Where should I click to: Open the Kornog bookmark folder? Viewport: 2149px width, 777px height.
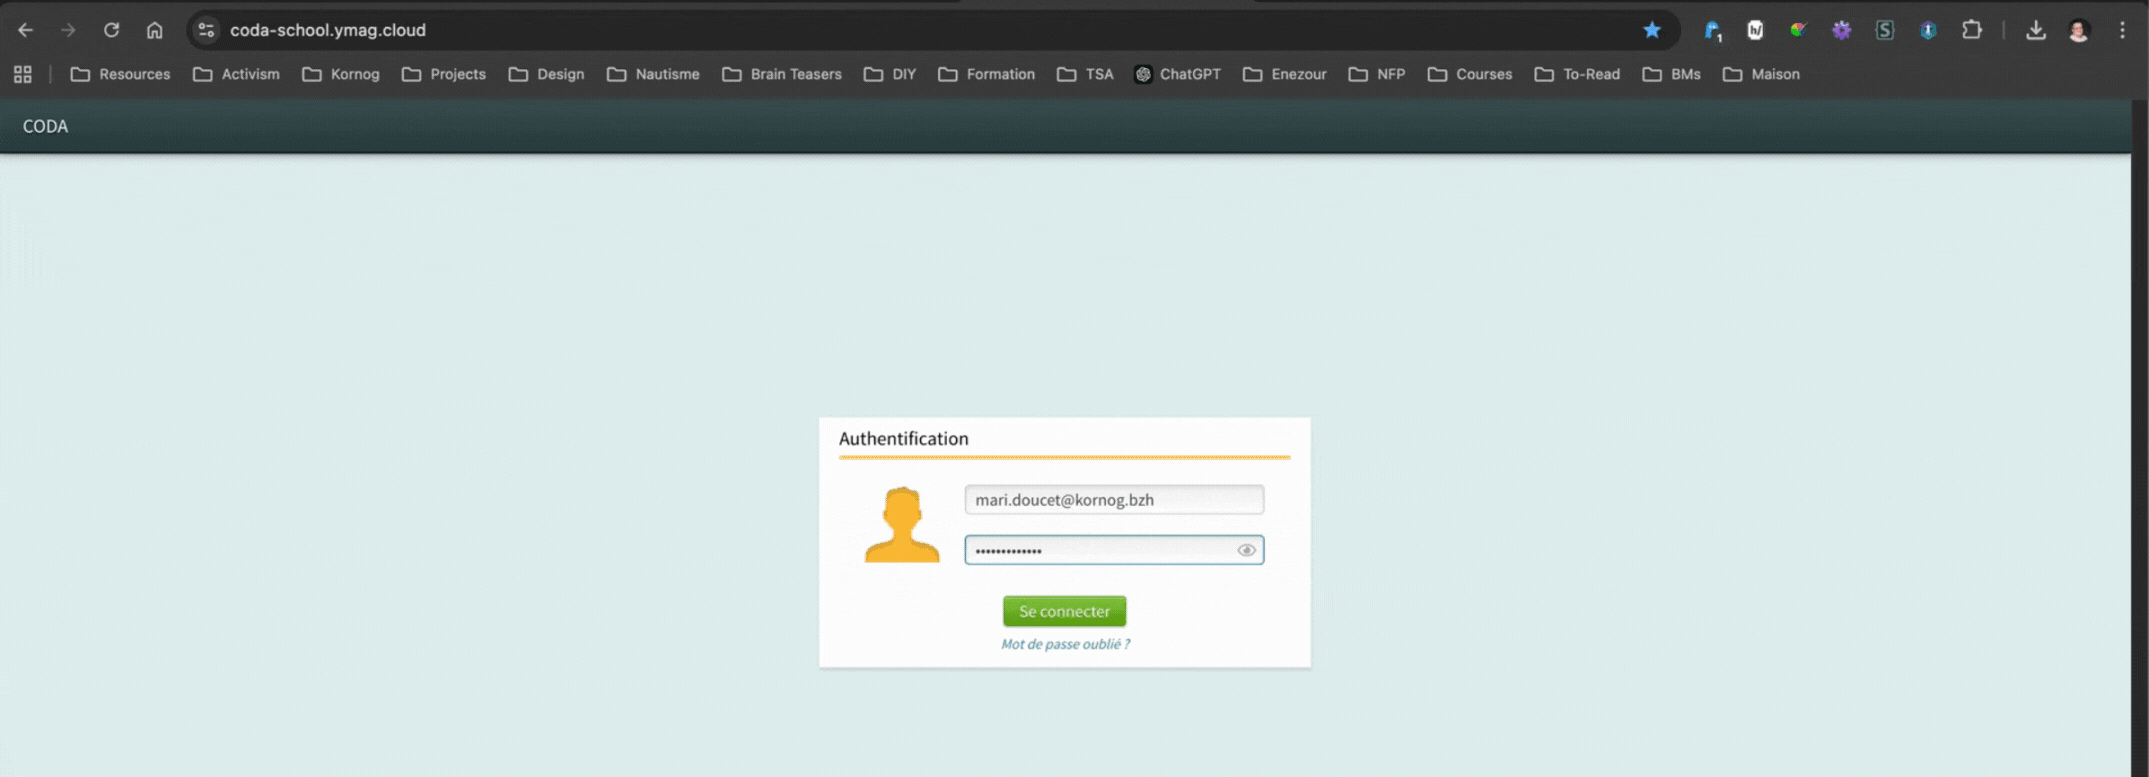(341, 74)
